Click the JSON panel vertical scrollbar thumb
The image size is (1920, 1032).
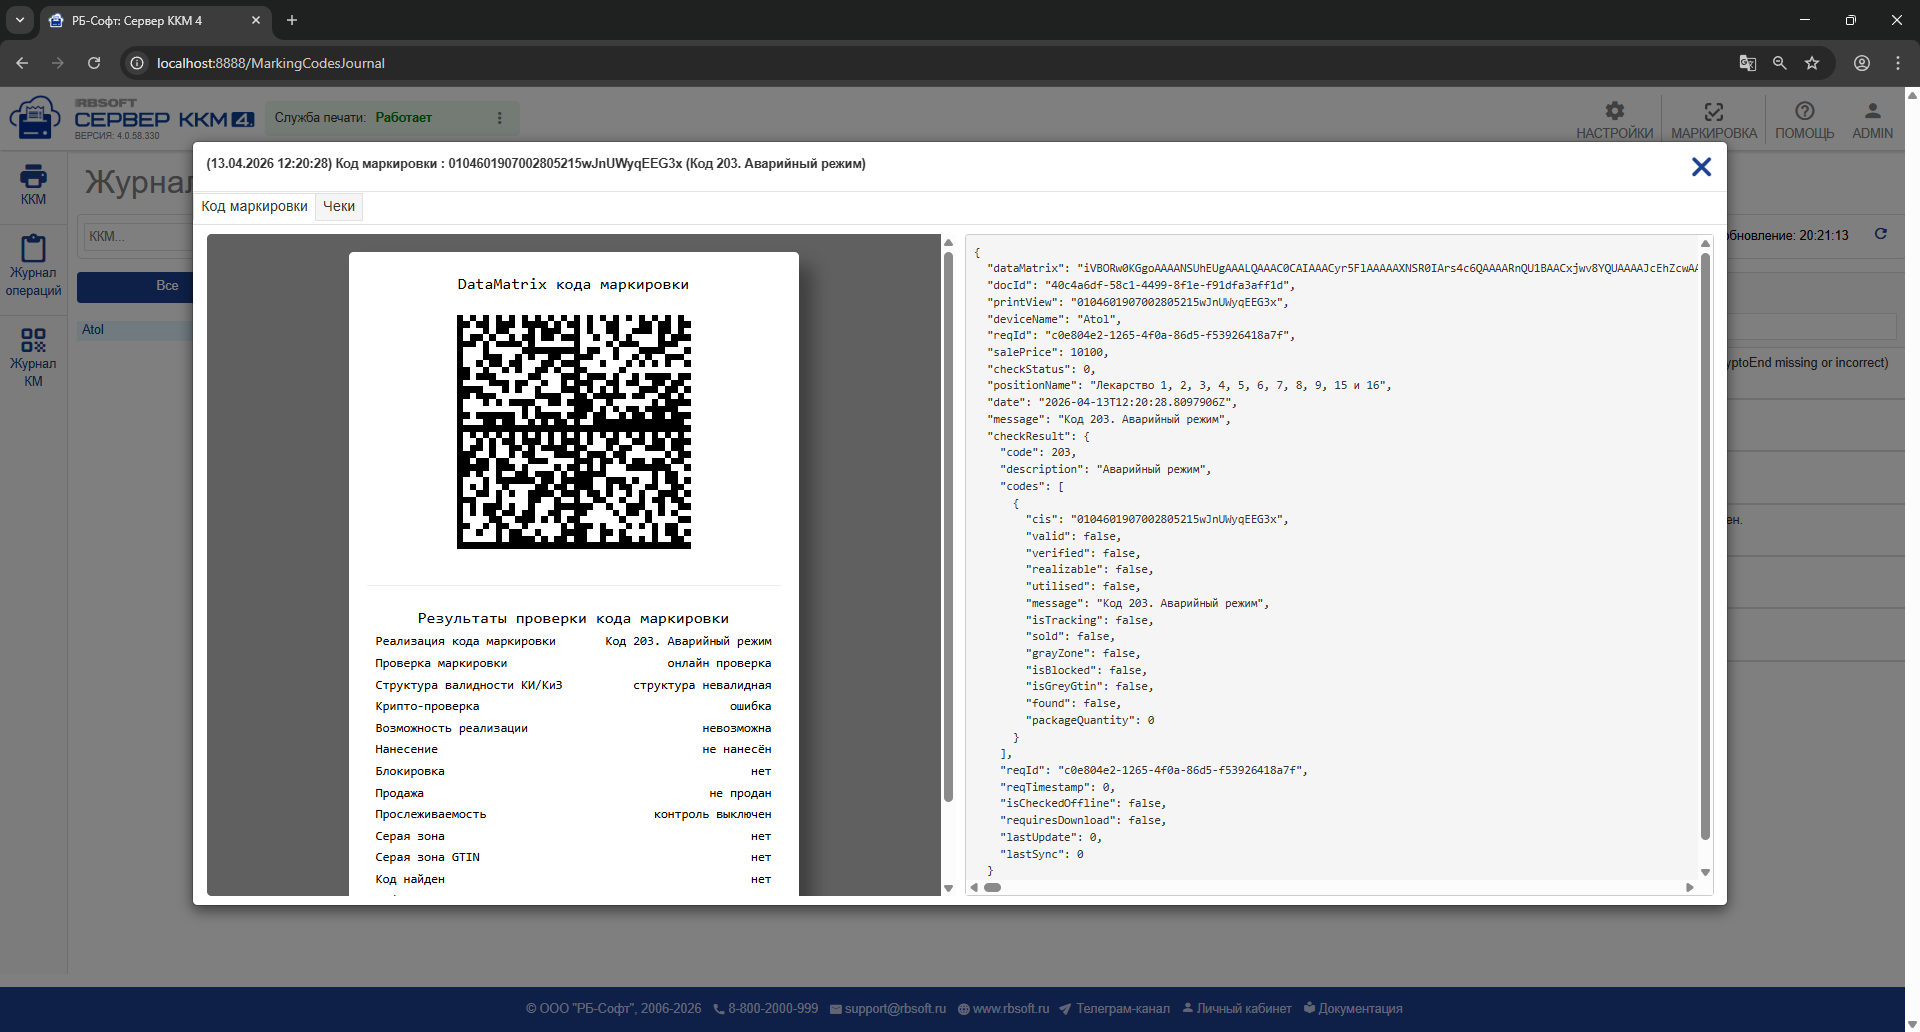[1705, 546]
